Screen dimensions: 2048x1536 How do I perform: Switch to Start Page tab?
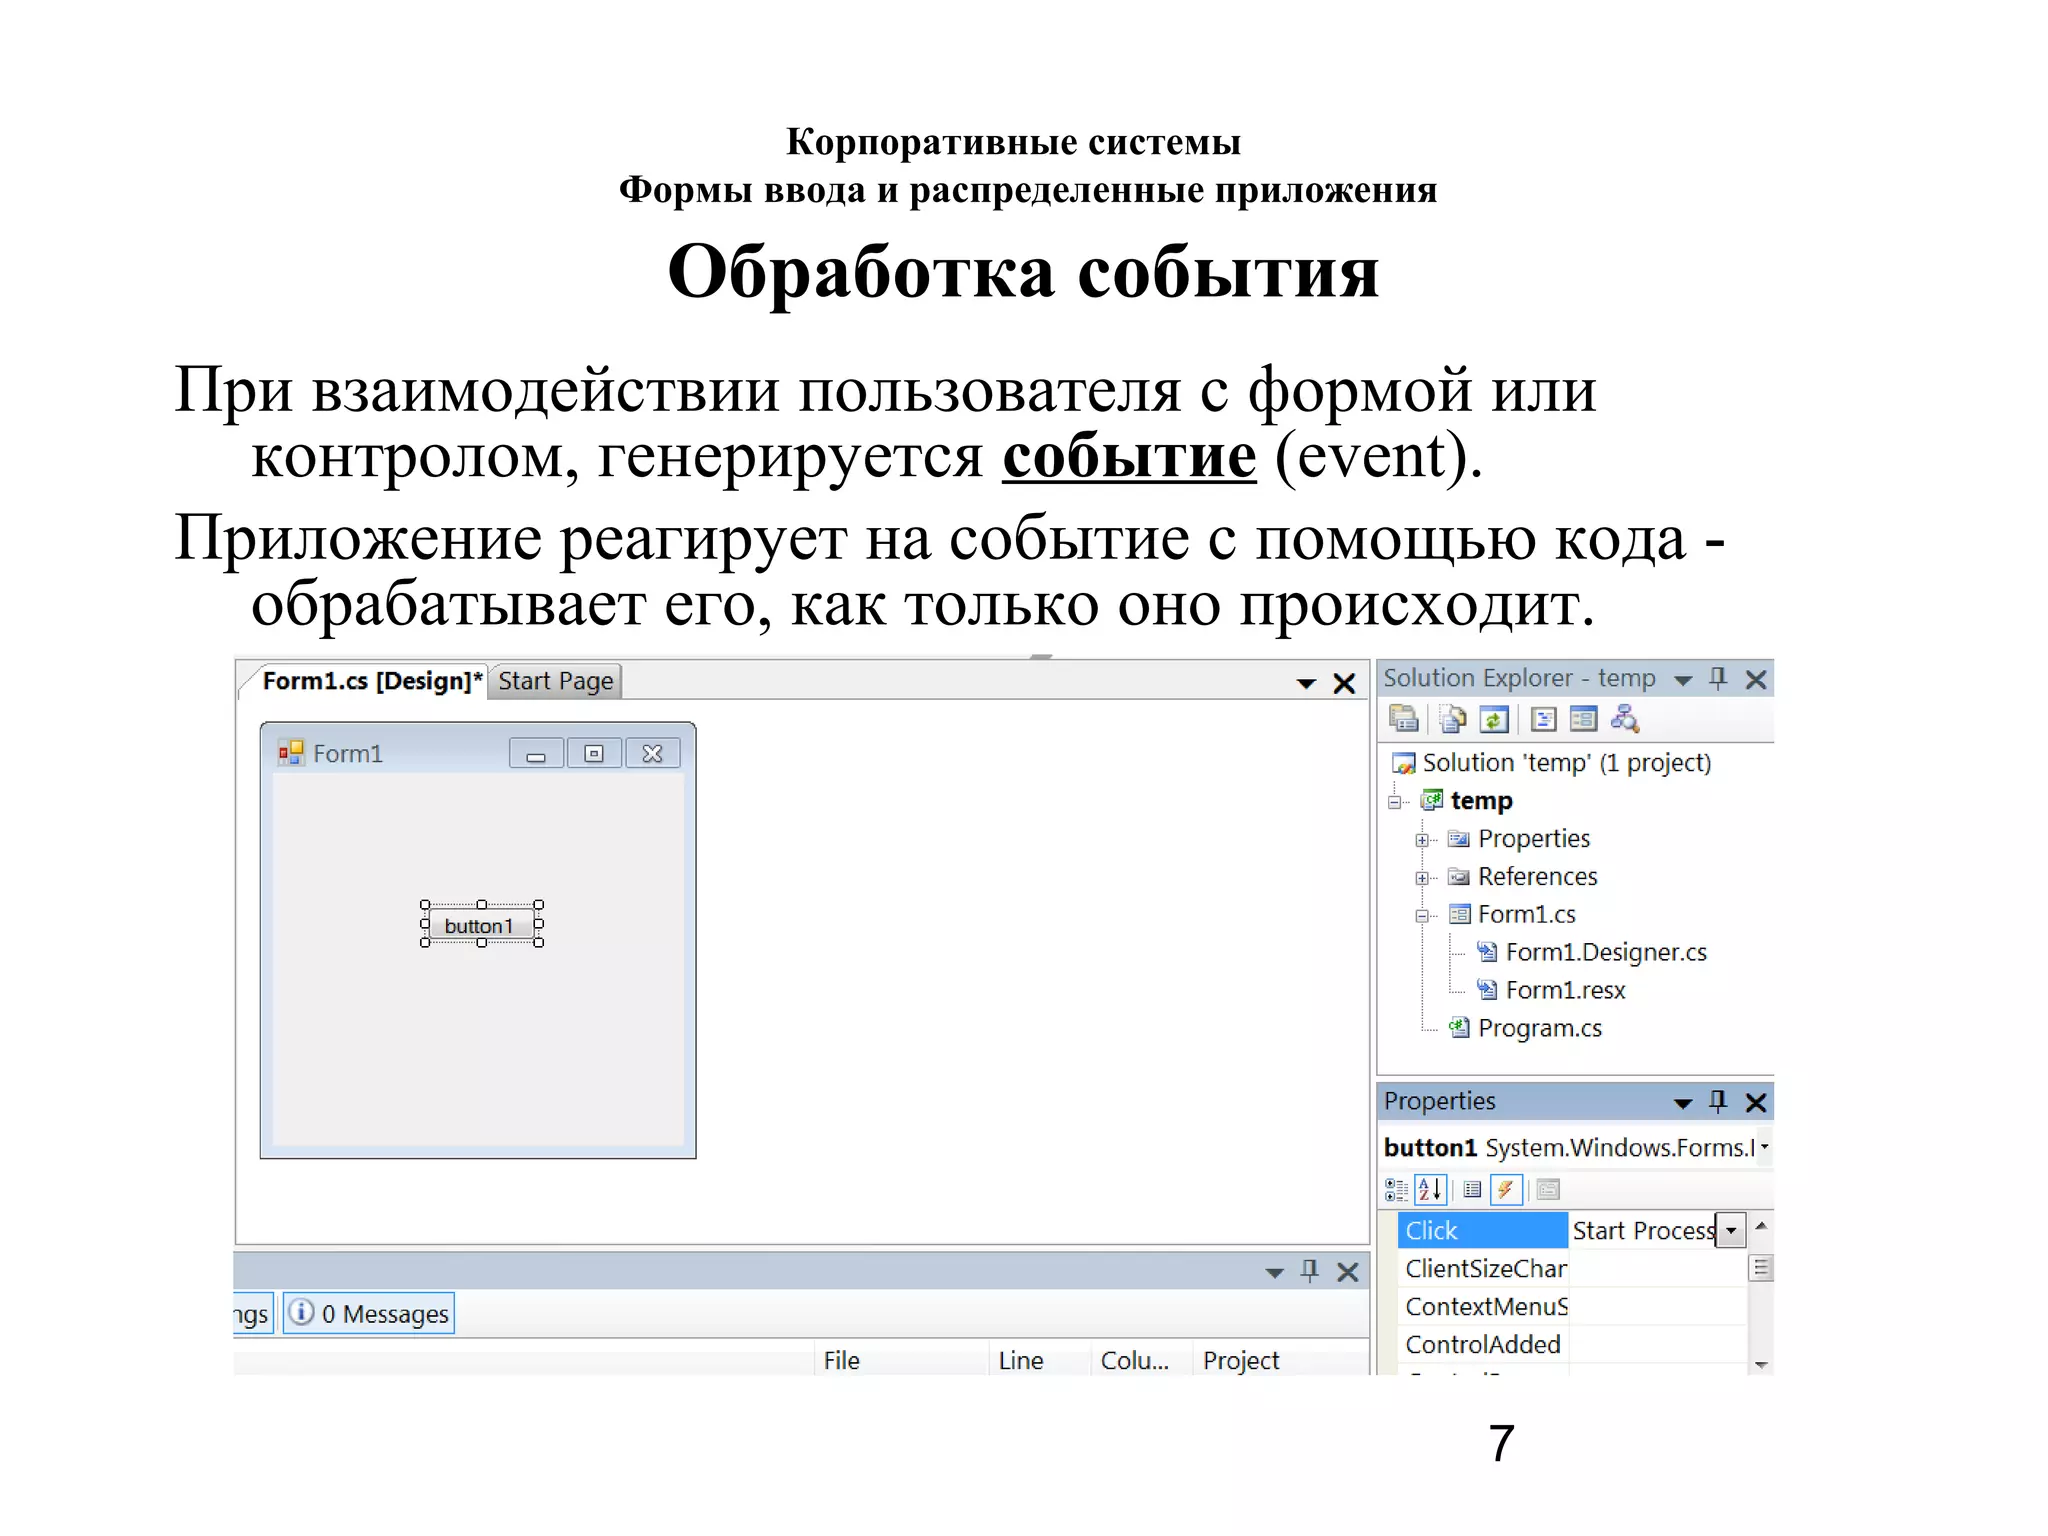[x=556, y=681]
